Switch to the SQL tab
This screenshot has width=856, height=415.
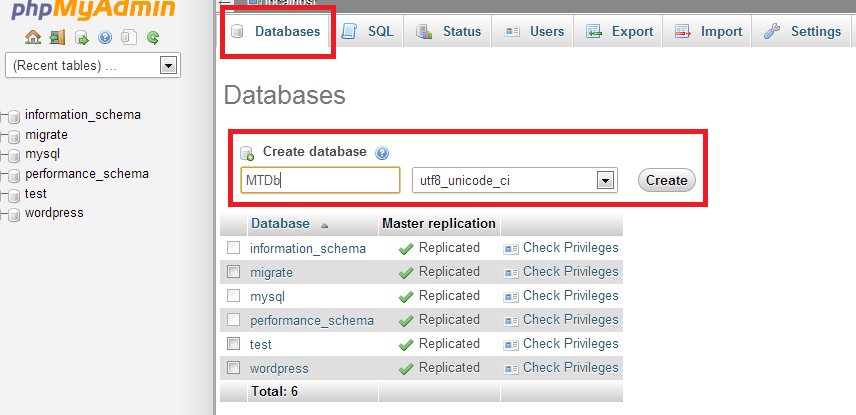coord(368,31)
